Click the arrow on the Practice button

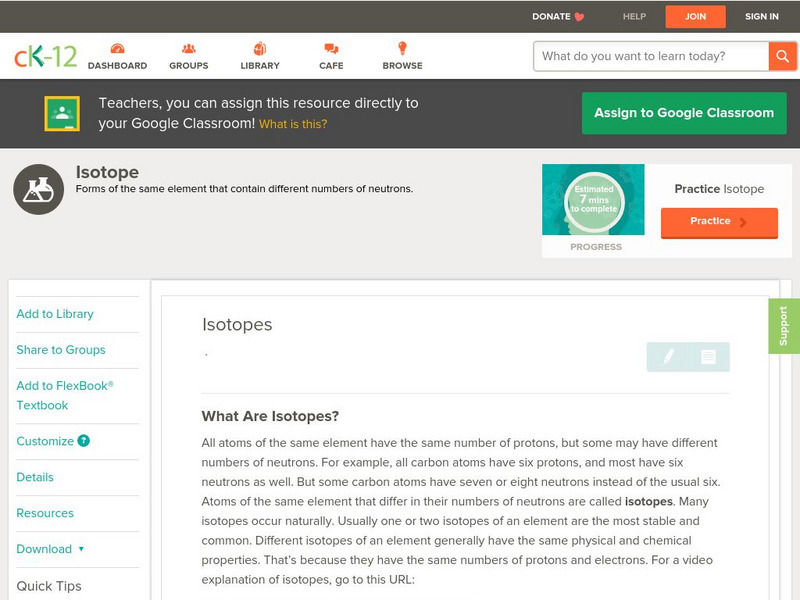coord(743,222)
